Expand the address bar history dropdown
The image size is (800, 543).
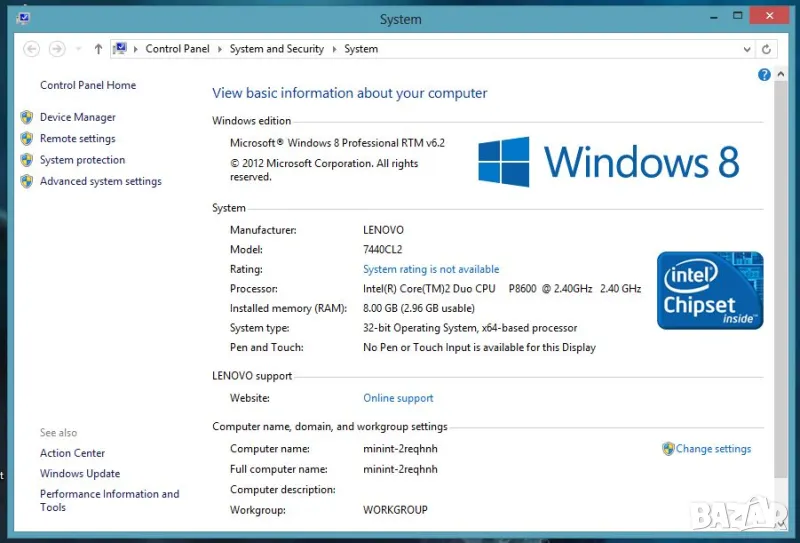[x=747, y=49]
